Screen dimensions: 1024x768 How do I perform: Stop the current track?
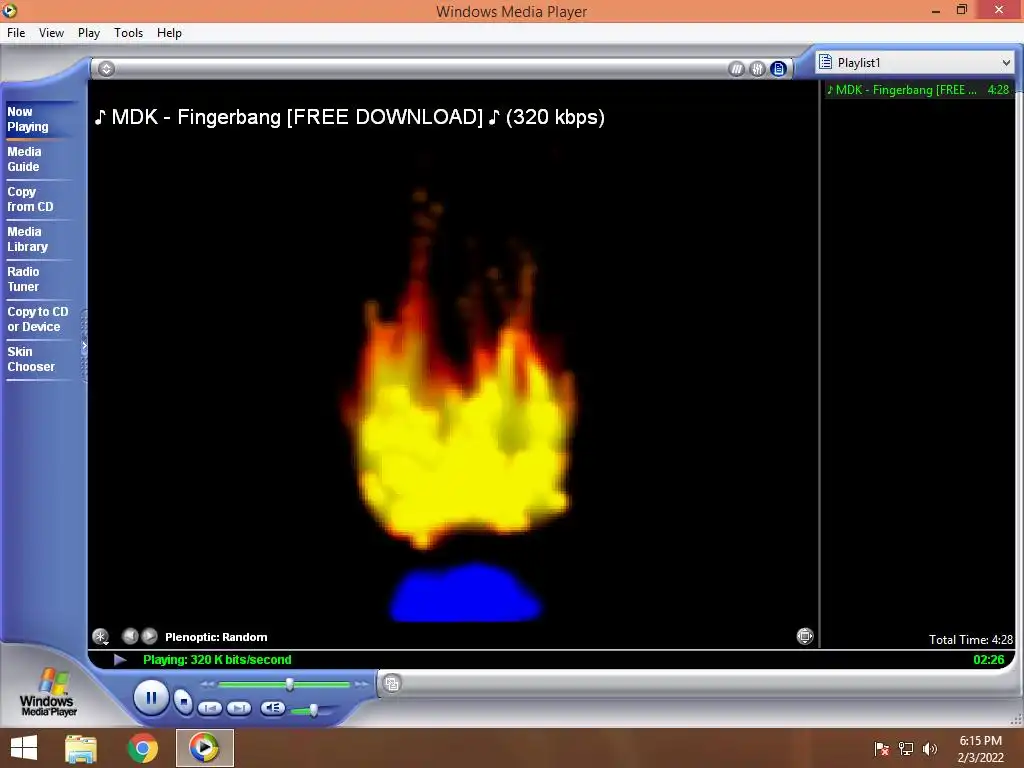click(x=184, y=702)
